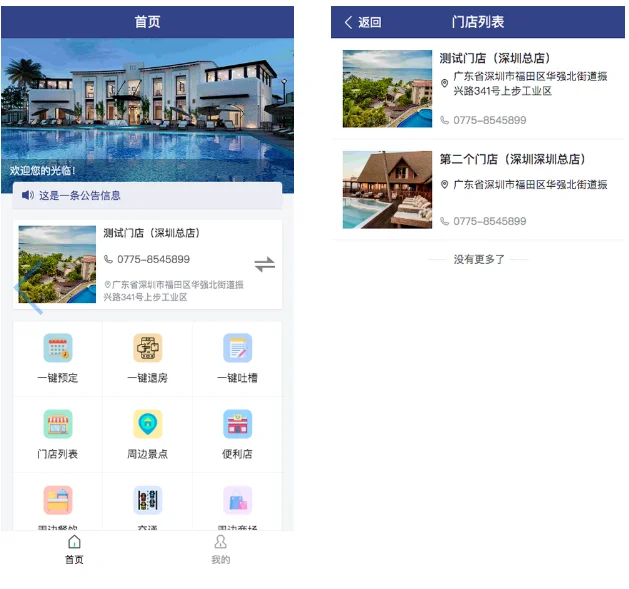Tap the 一键退房 checkout icon
Screen dimensions: 629x589
click(x=148, y=348)
